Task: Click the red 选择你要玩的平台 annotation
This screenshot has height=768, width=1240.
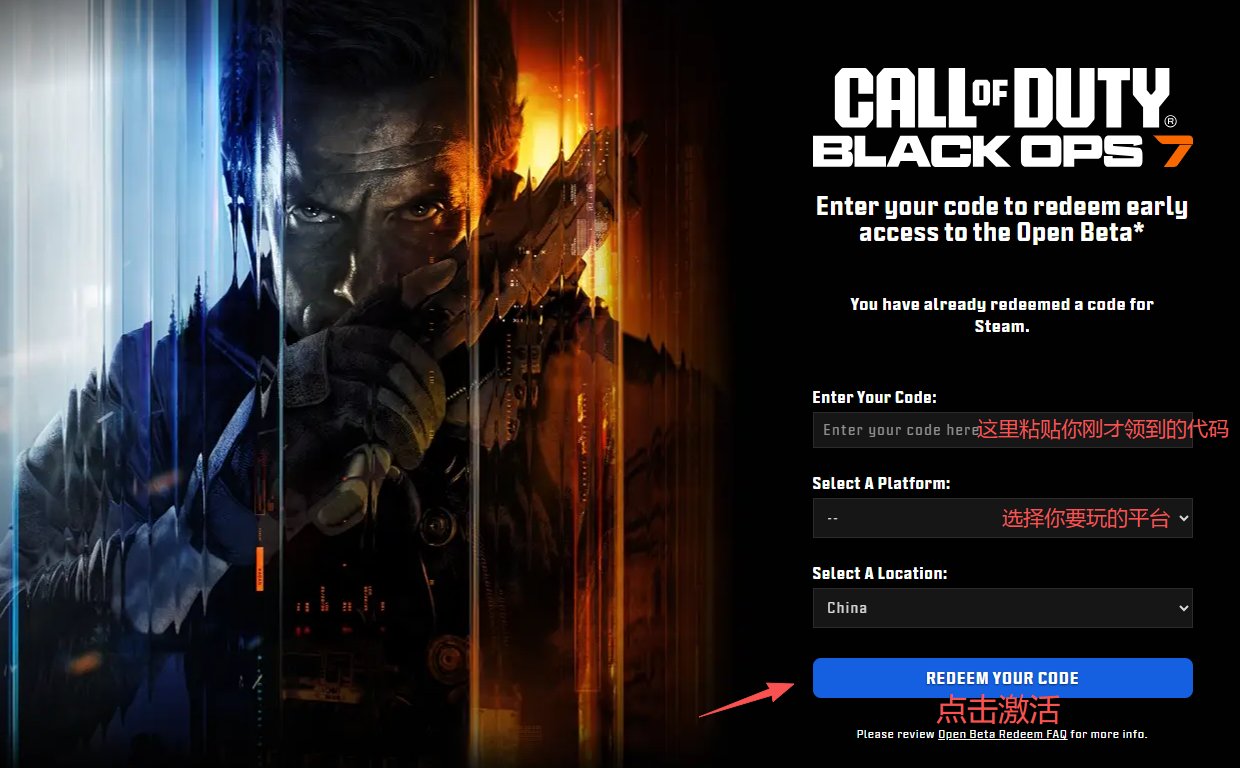Action: point(1085,518)
